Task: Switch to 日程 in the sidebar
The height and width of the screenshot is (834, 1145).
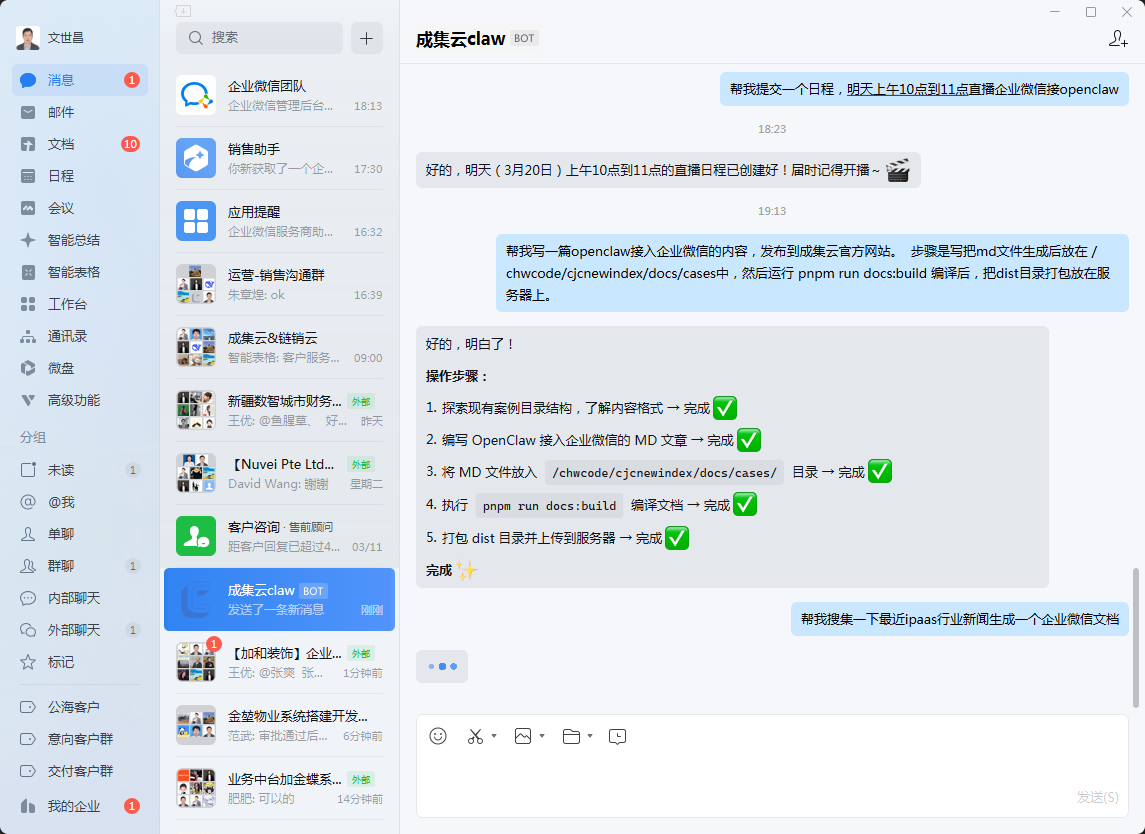Action: [x=61, y=176]
